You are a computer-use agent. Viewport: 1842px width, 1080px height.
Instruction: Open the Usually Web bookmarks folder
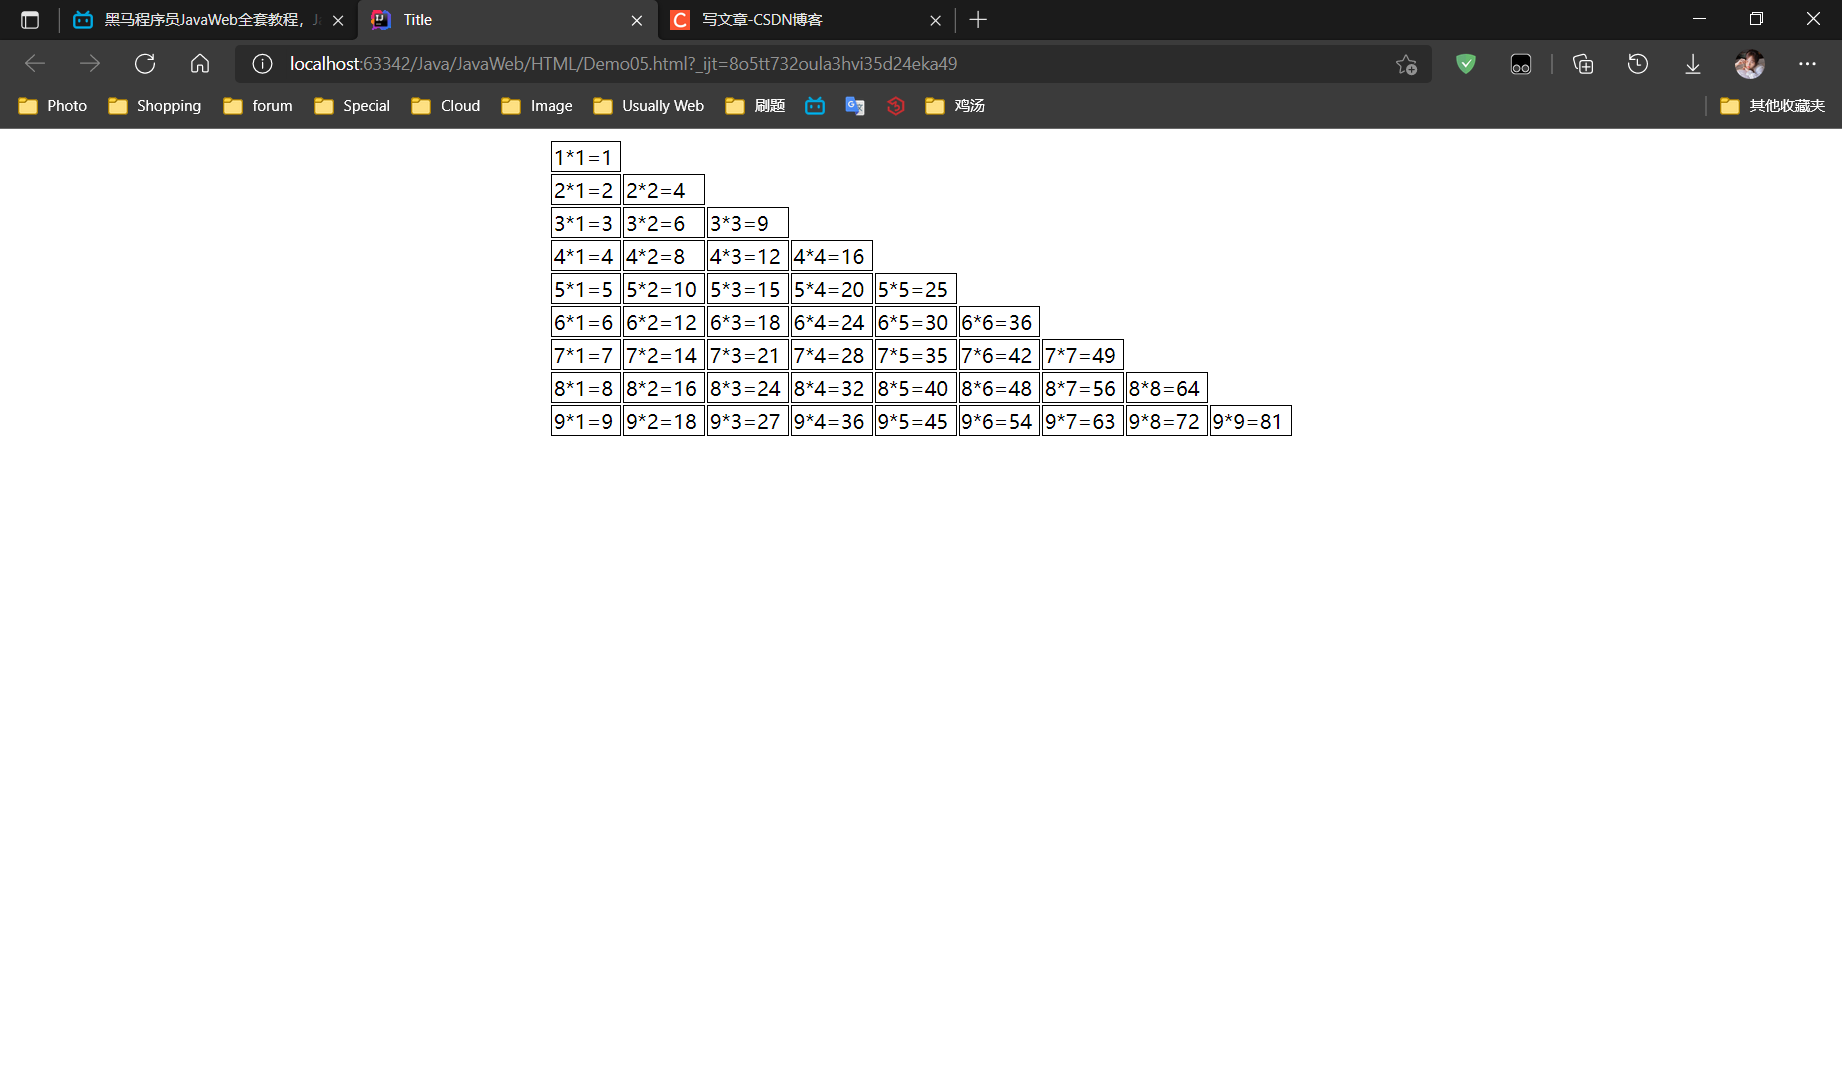click(649, 106)
